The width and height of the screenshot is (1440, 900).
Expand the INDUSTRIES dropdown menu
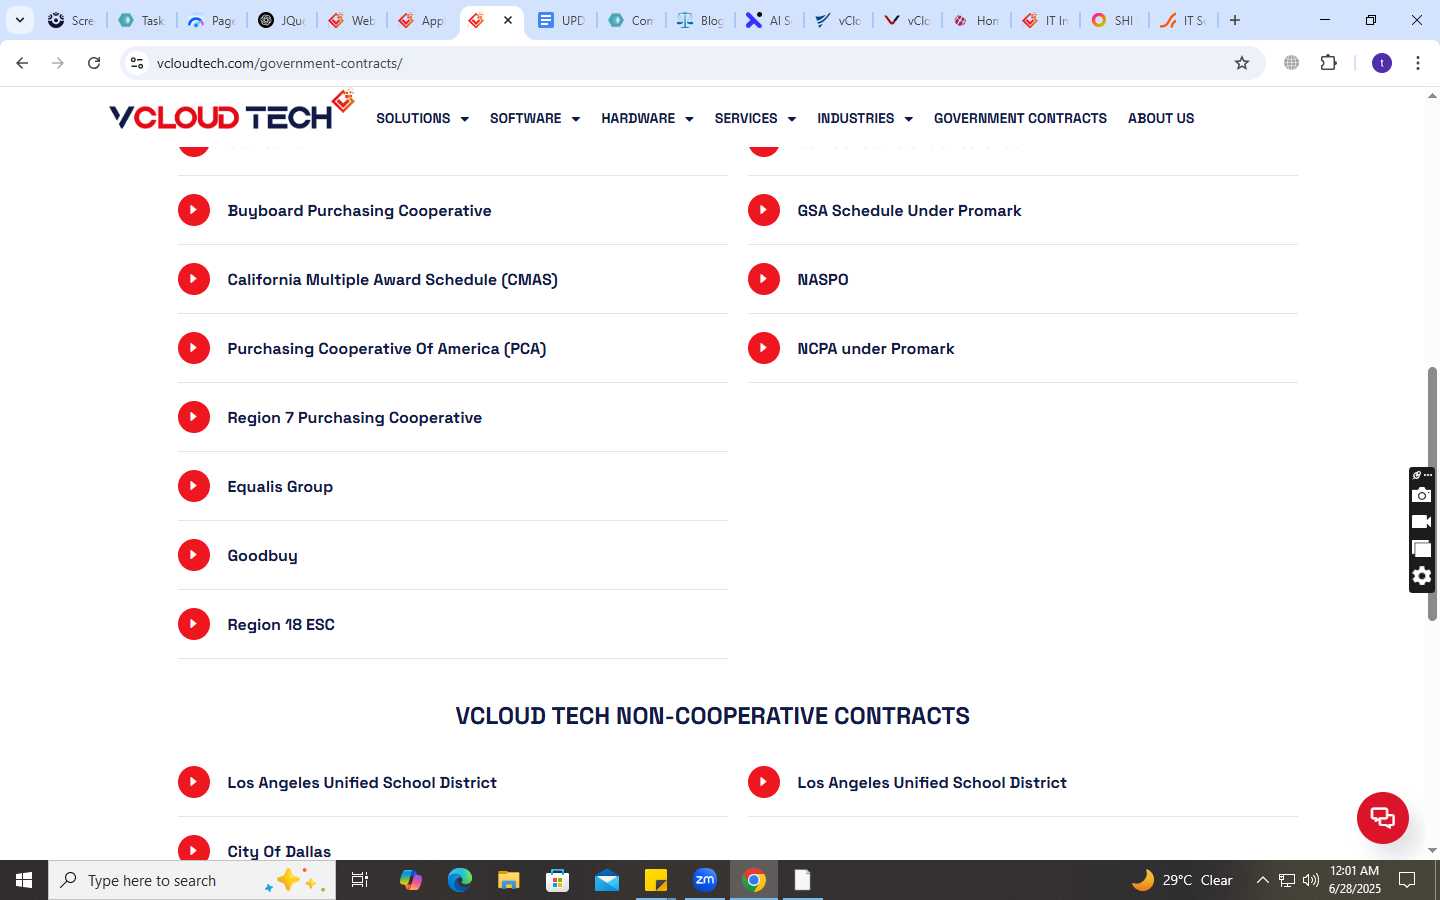coord(865,118)
